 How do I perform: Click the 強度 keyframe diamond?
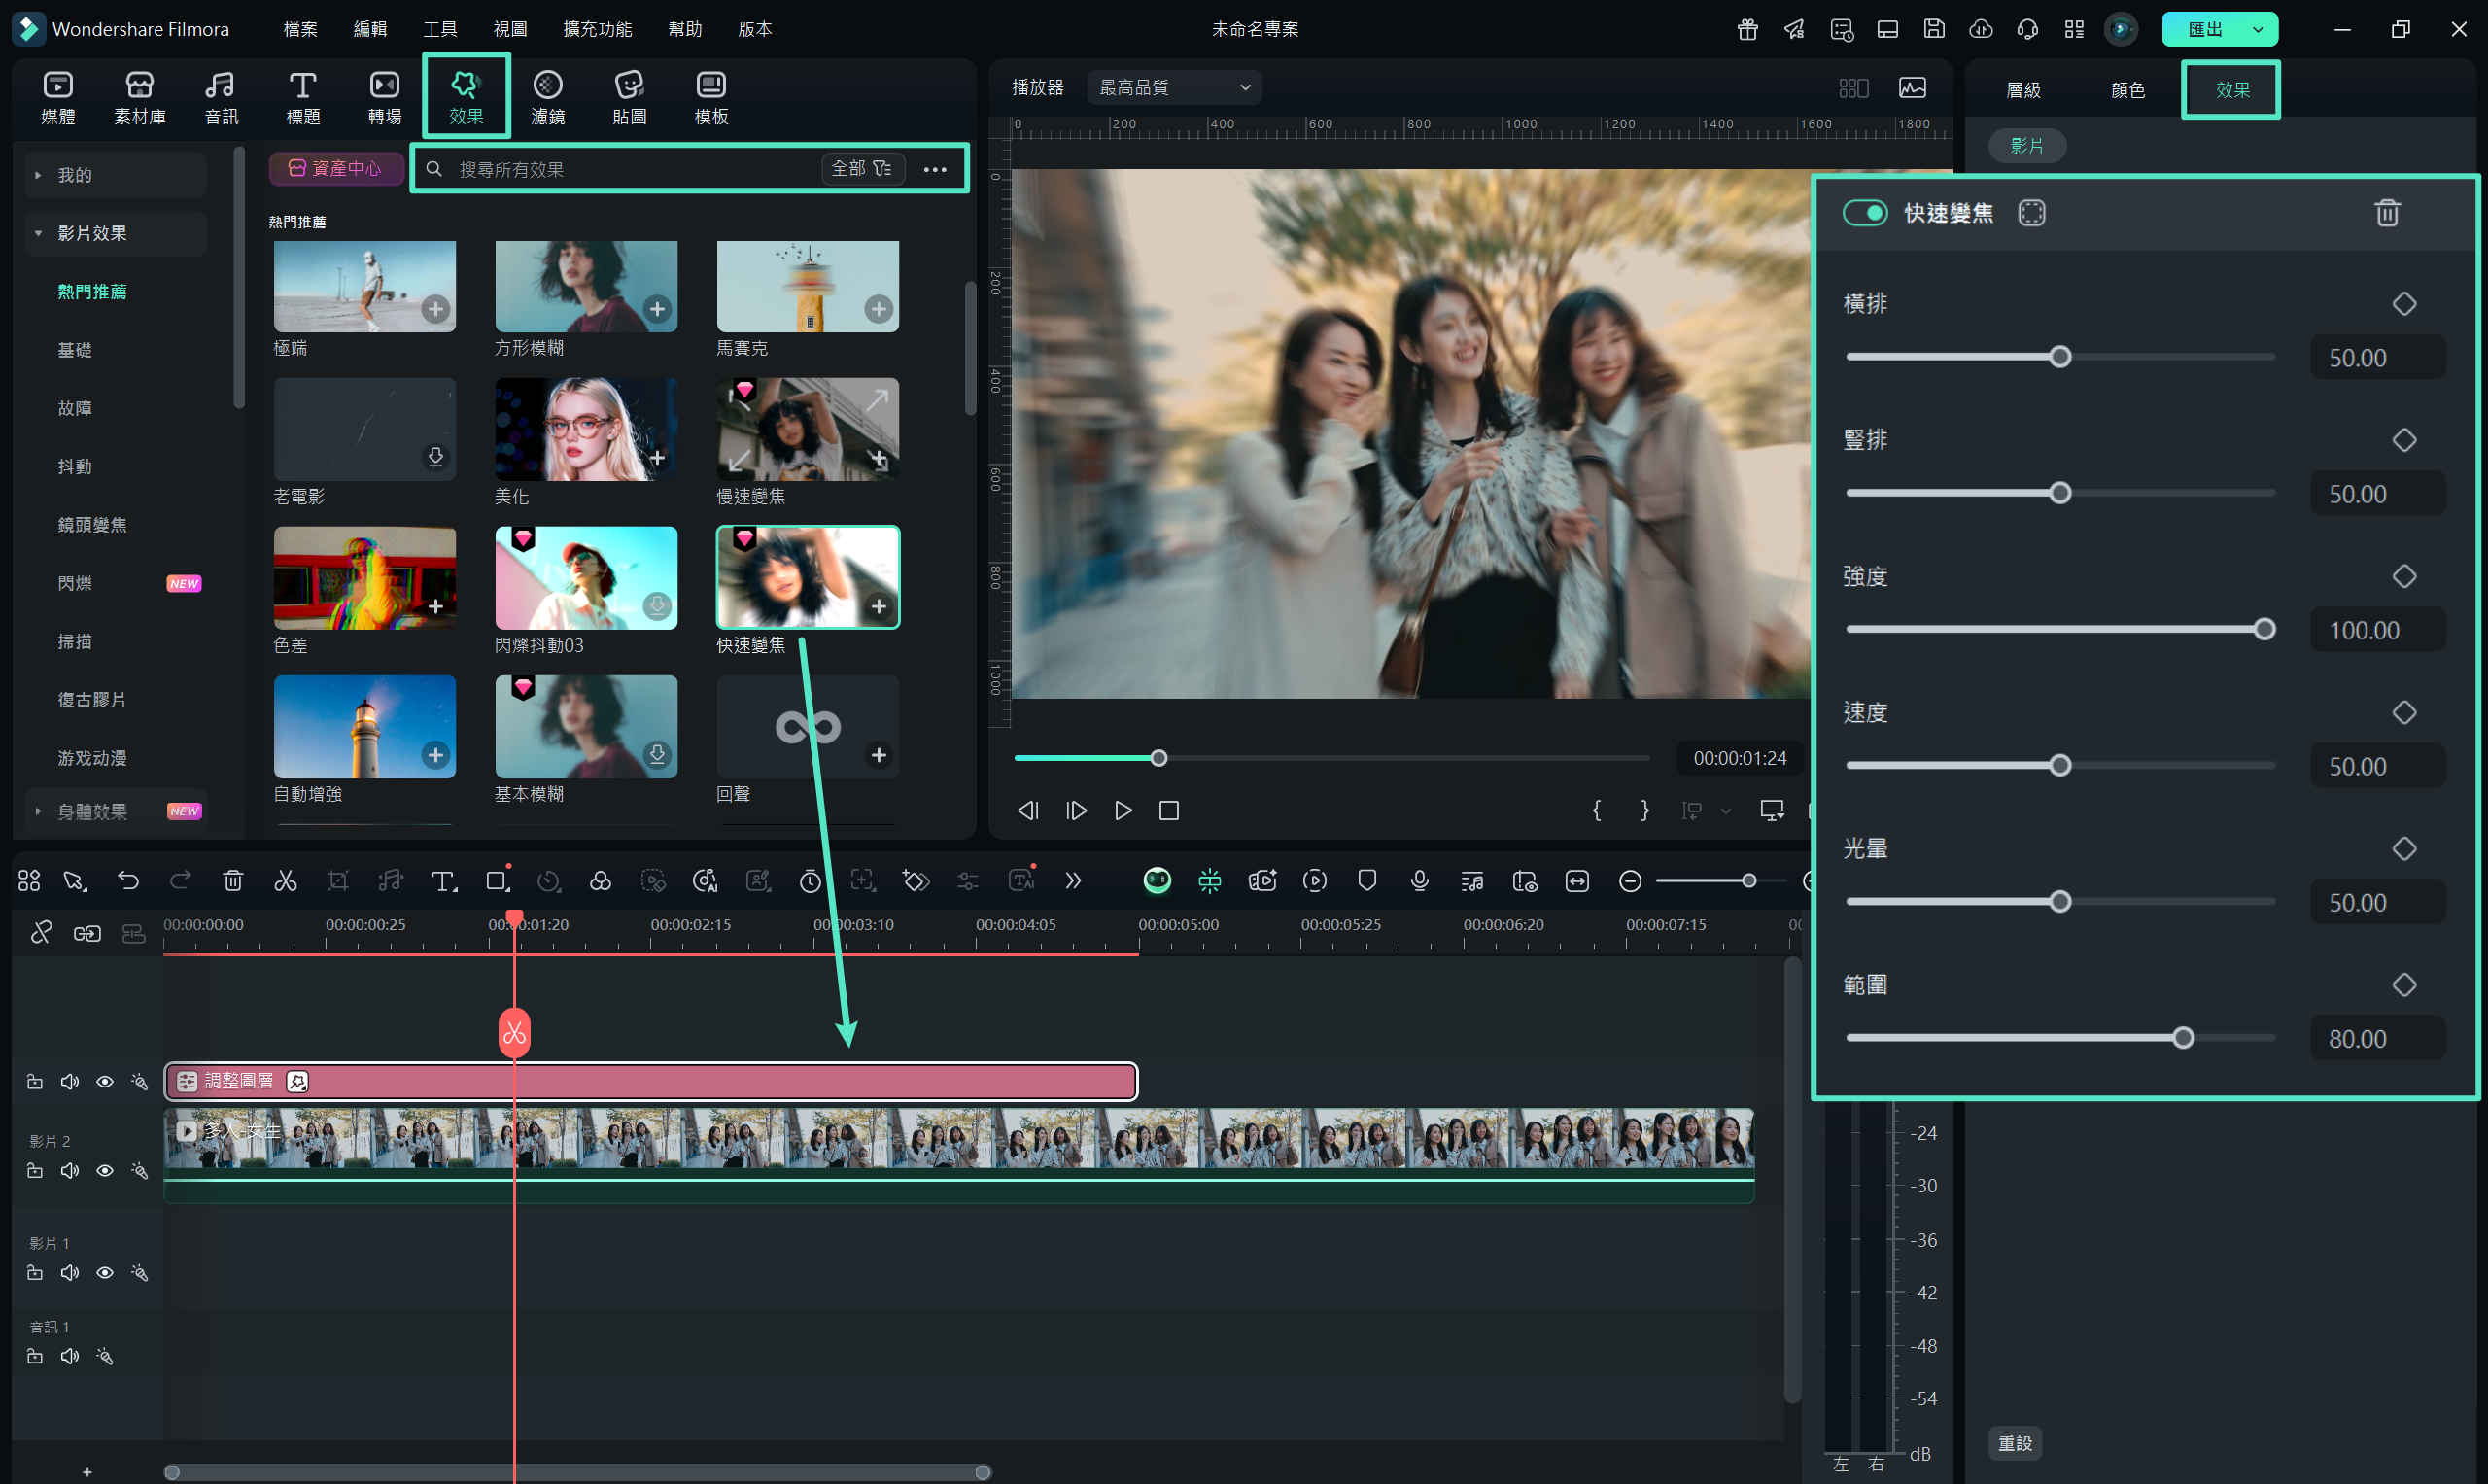(2404, 576)
